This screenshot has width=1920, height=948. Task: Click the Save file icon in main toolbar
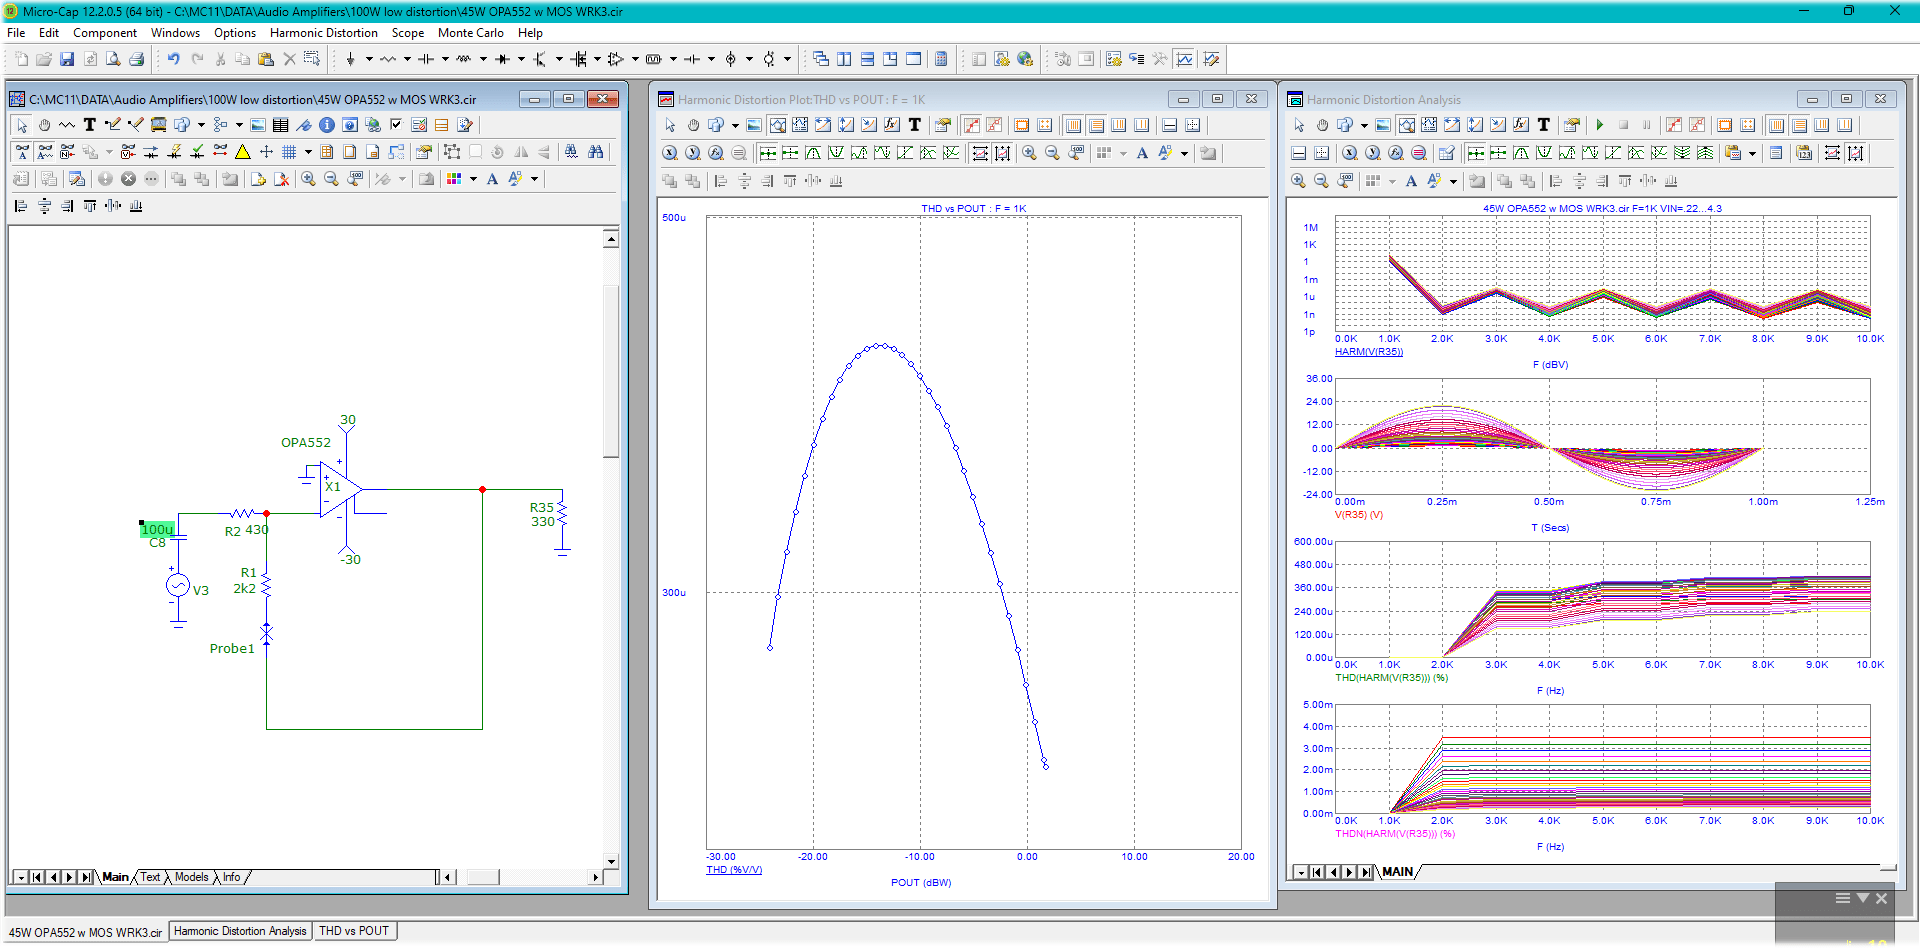coord(67,59)
